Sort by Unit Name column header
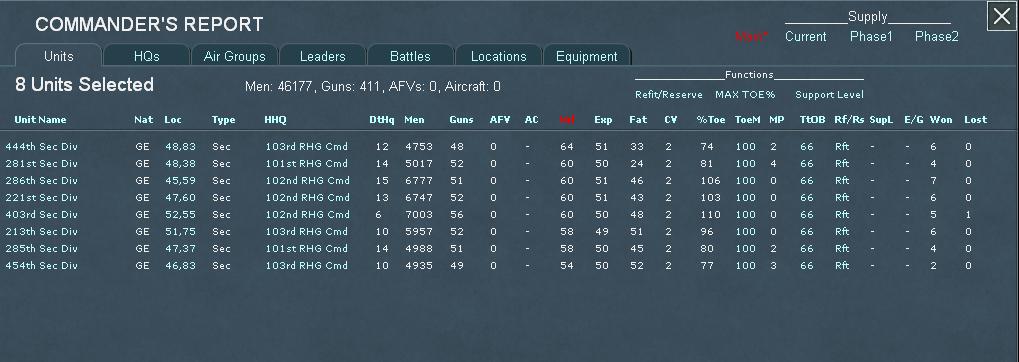 [40, 120]
